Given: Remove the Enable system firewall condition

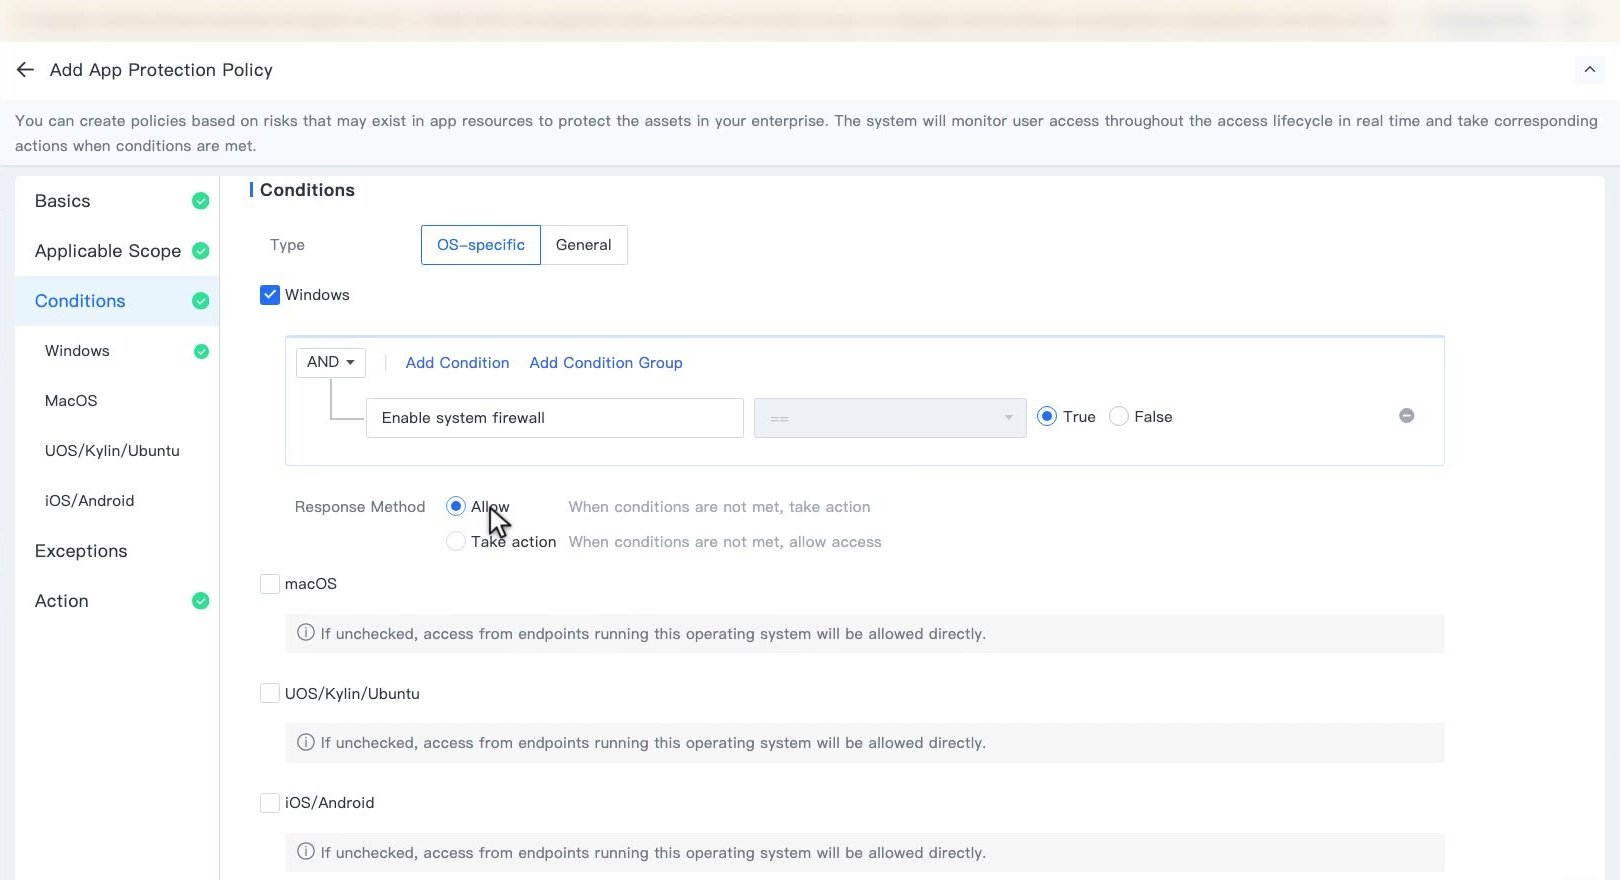Looking at the screenshot, I should tap(1406, 416).
